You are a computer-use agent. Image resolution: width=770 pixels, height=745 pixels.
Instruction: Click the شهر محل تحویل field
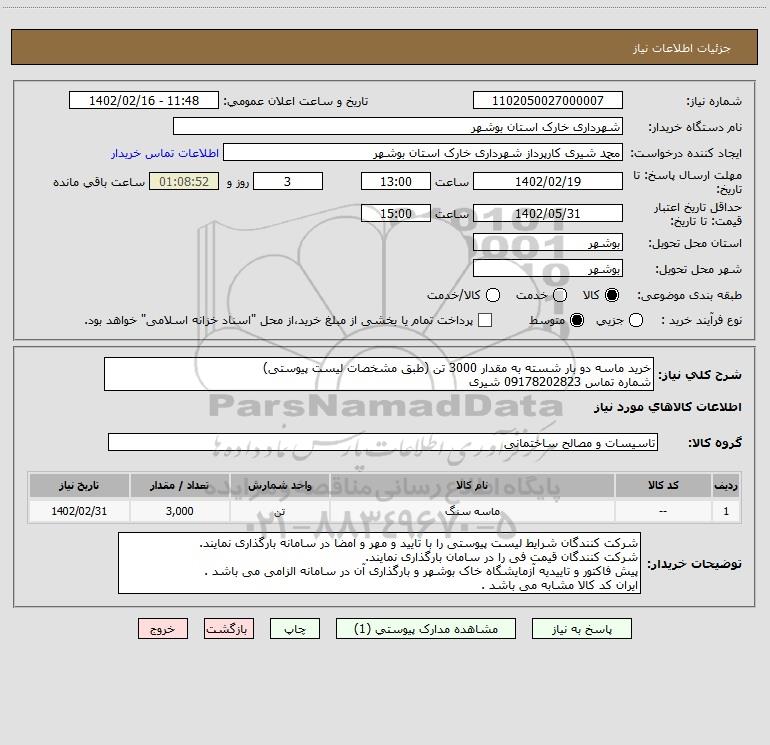point(548,268)
